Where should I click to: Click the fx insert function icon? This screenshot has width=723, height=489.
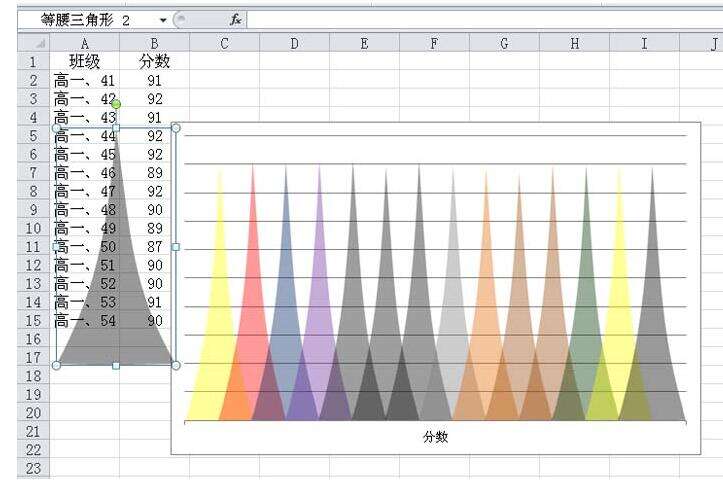236,20
